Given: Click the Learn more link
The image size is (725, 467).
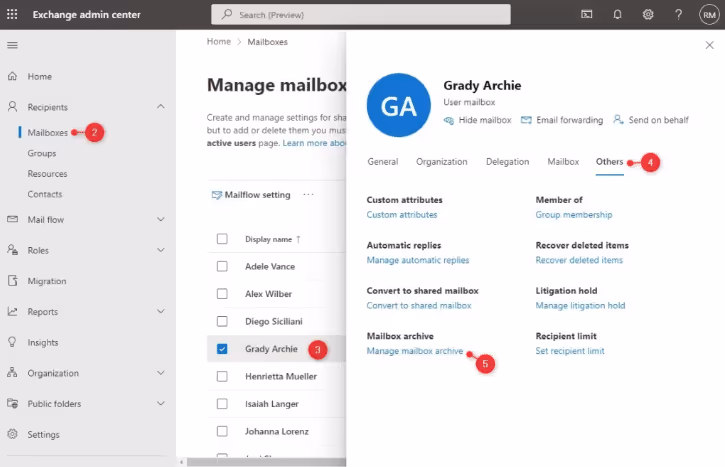Looking at the screenshot, I should coord(314,143).
